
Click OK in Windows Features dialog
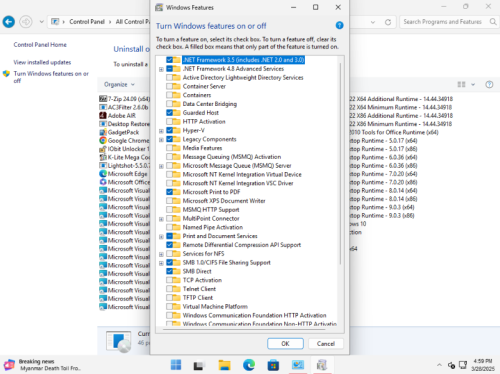coord(285,344)
